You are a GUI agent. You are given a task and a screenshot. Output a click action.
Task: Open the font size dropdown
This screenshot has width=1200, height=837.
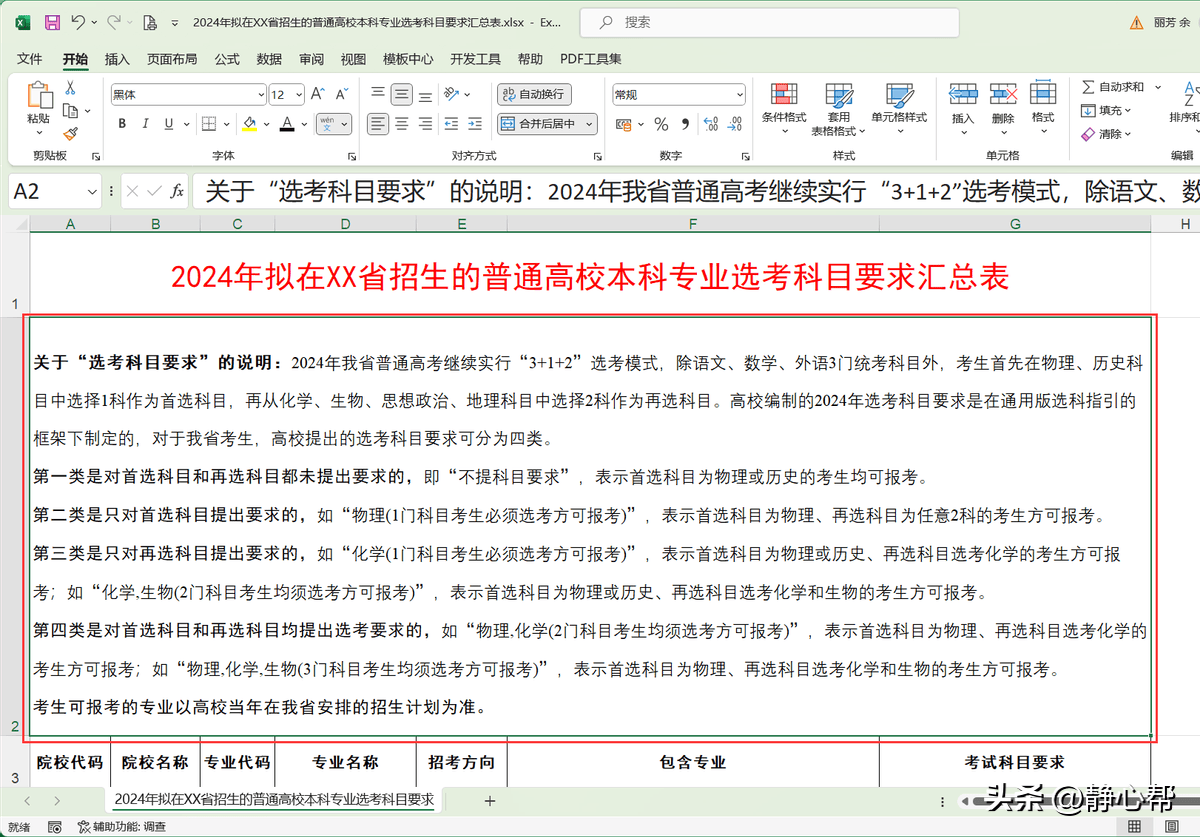299,94
